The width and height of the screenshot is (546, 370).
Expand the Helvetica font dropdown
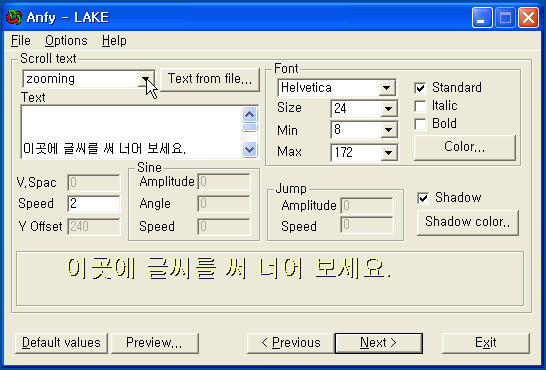(387, 88)
